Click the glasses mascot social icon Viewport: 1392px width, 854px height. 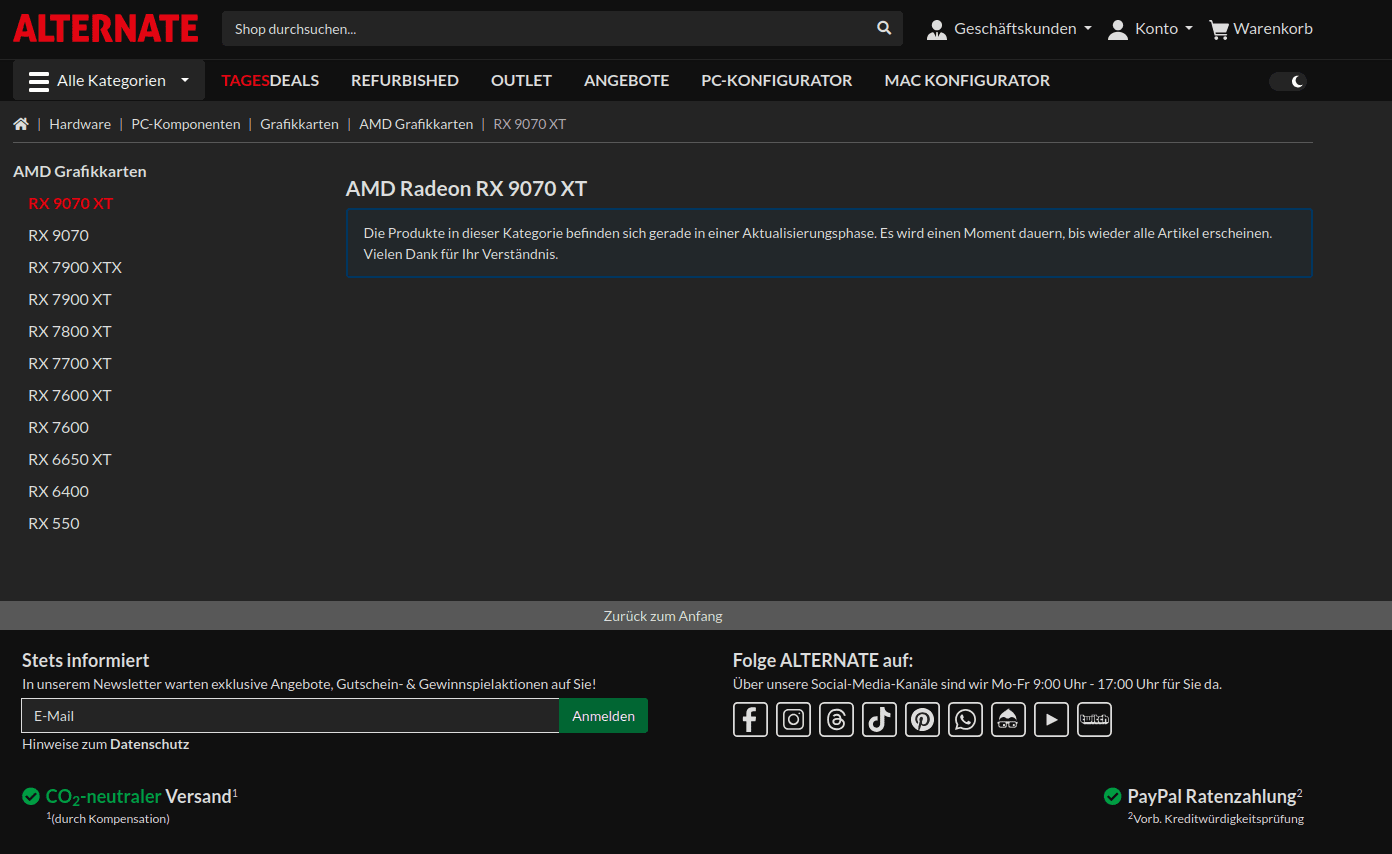pos(1008,719)
